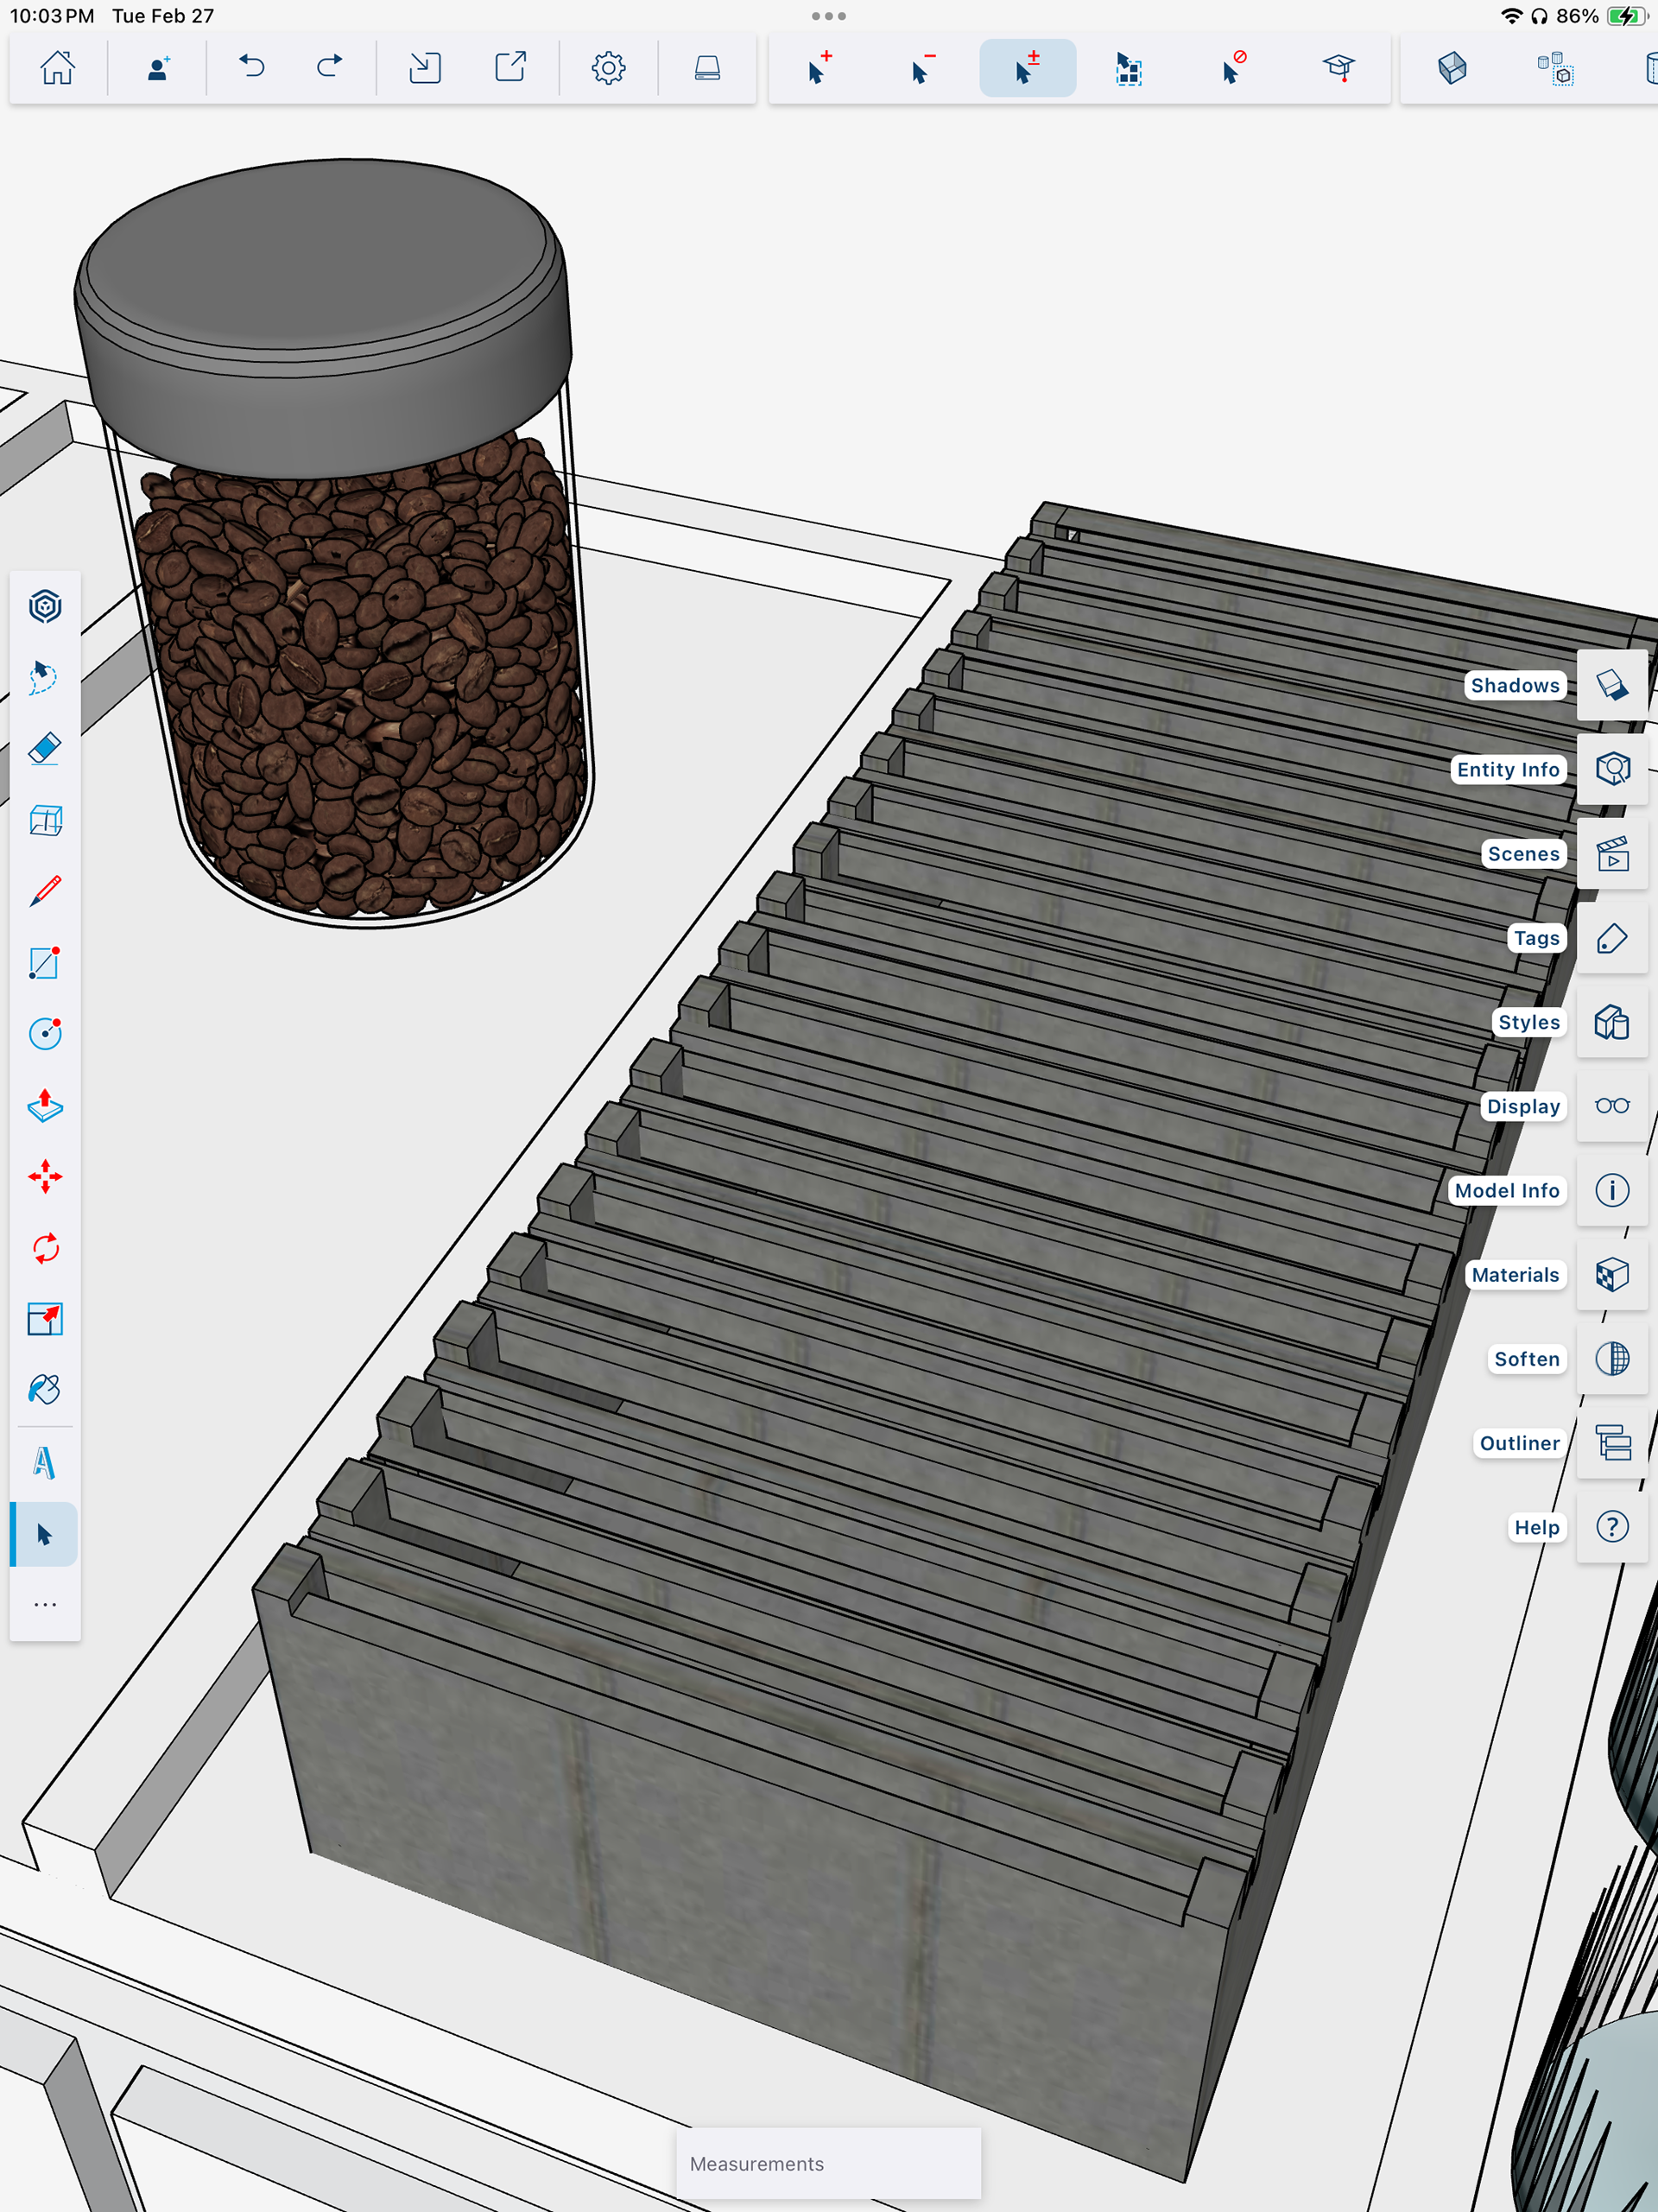Open the Shadows panel

1612,685
